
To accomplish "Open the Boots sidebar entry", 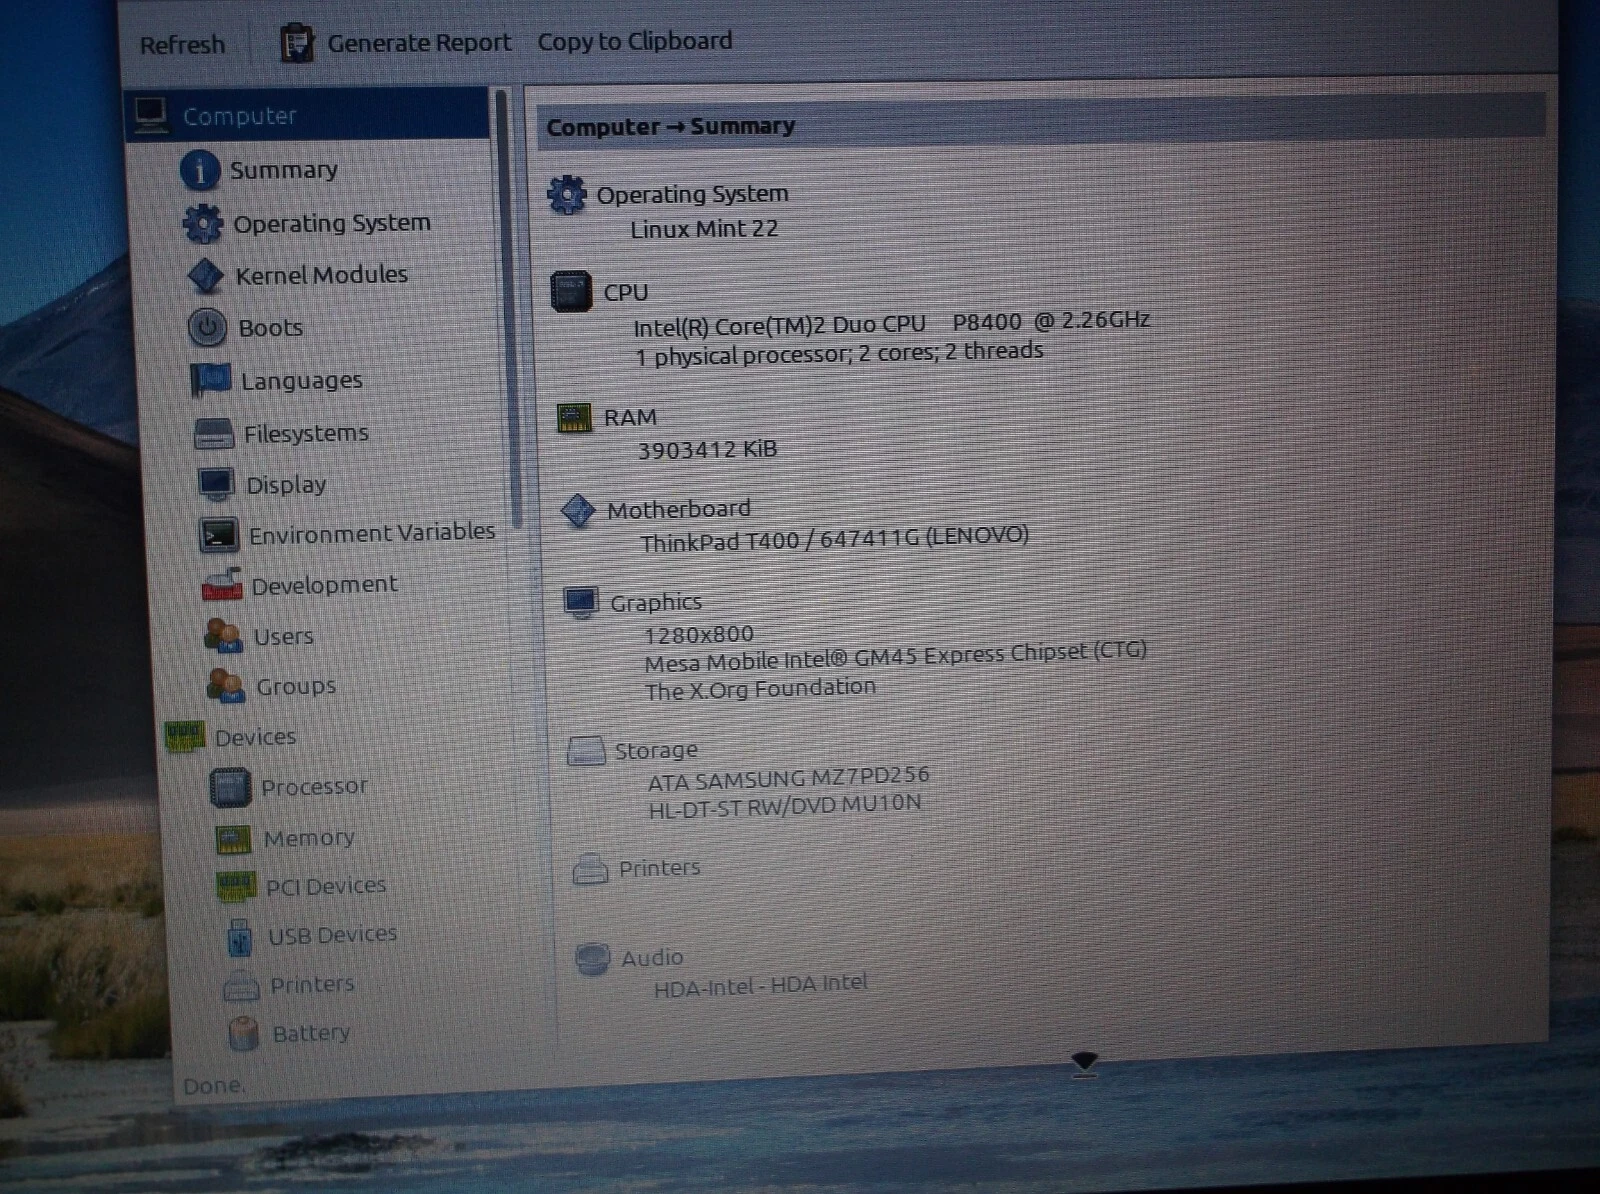I will (270, 328).
